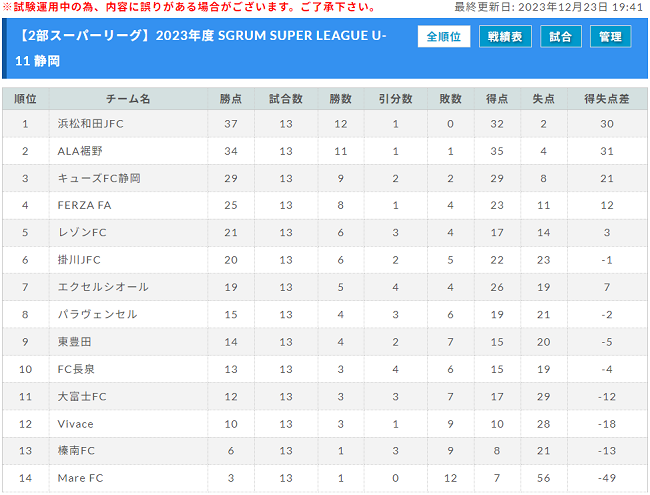Select team ALA裾野

(80, 151)
